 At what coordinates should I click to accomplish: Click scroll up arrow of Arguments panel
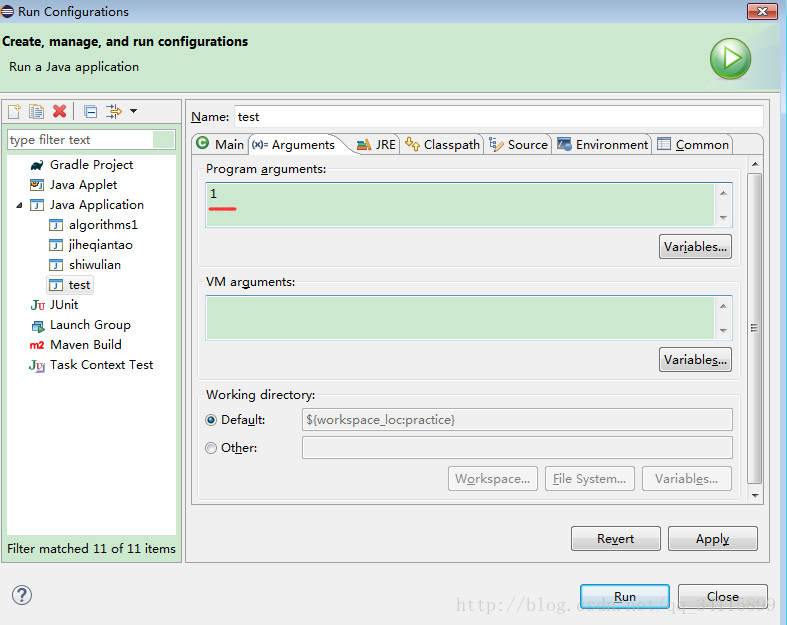755,165
